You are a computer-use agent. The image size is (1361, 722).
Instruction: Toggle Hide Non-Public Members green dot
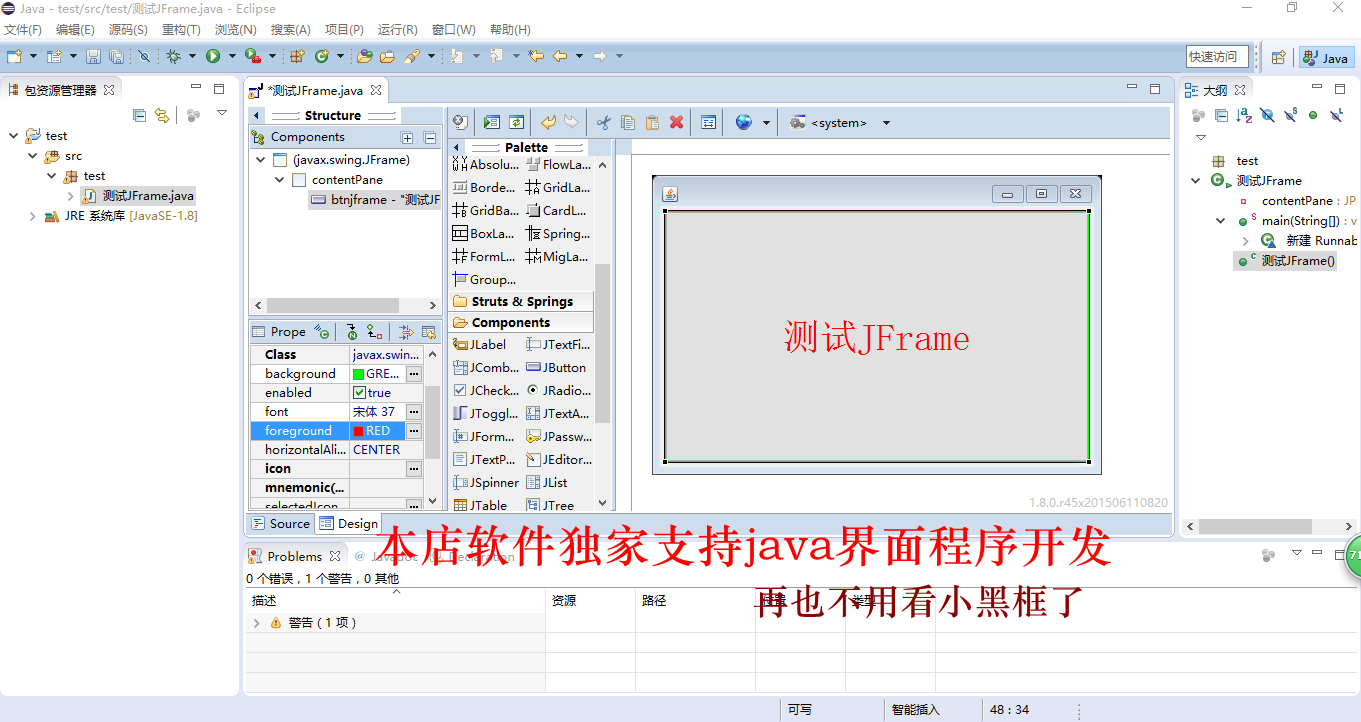click(x=1313, y=115)
